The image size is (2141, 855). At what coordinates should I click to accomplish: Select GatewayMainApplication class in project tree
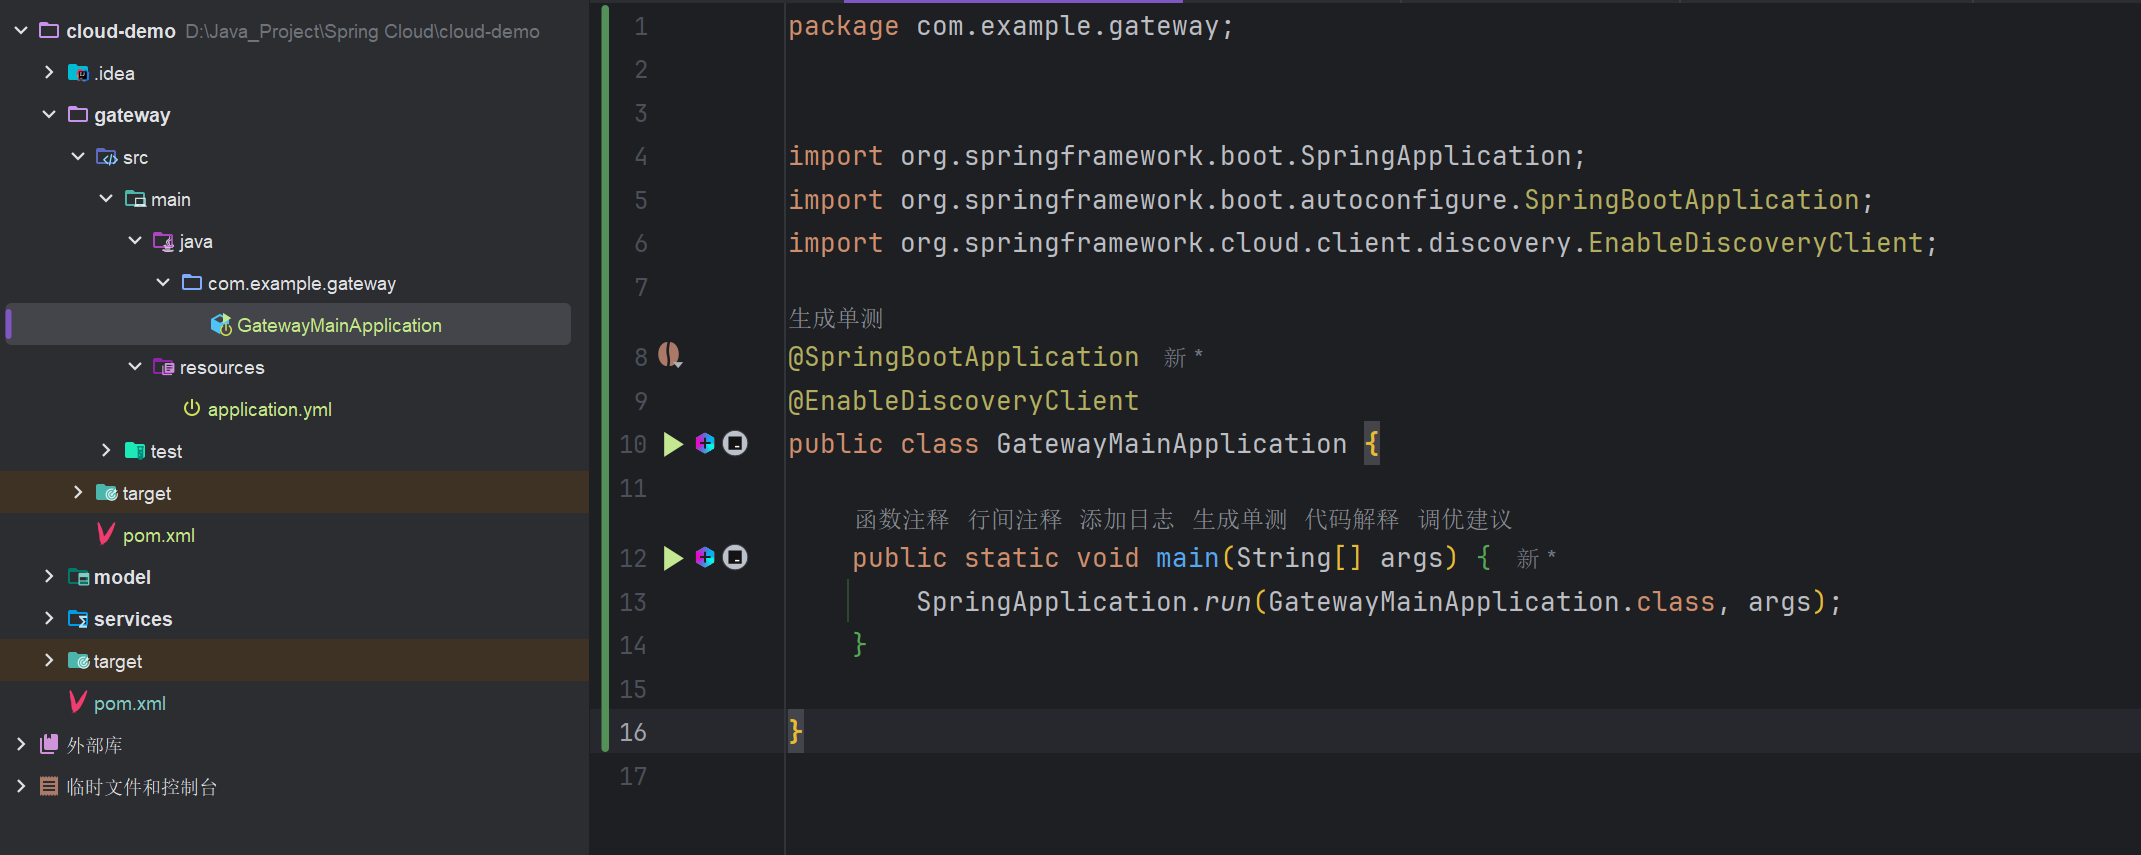pos(338,325)
